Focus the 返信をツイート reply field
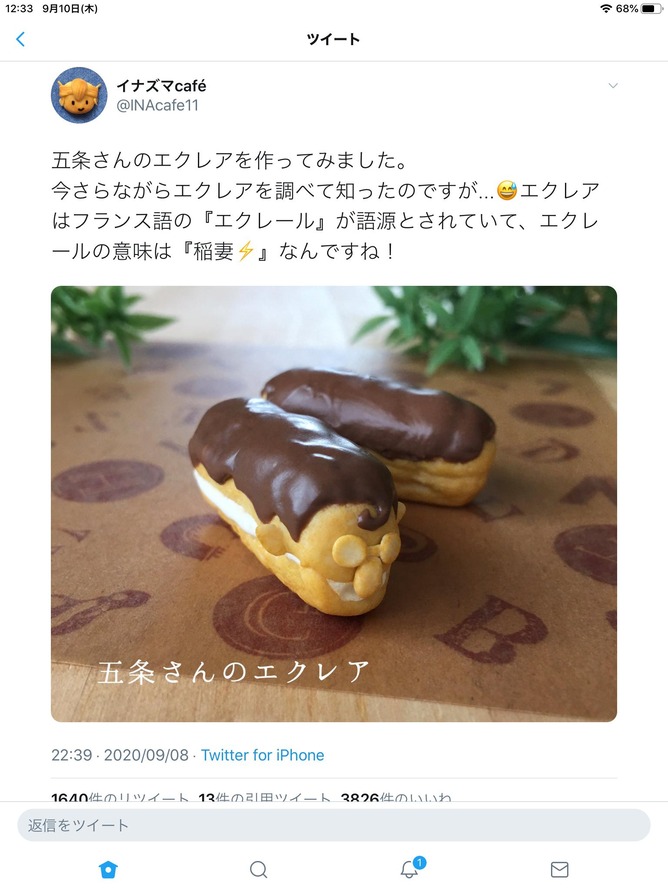The height and width of the screenshot is (891, 668). [334, 825]
